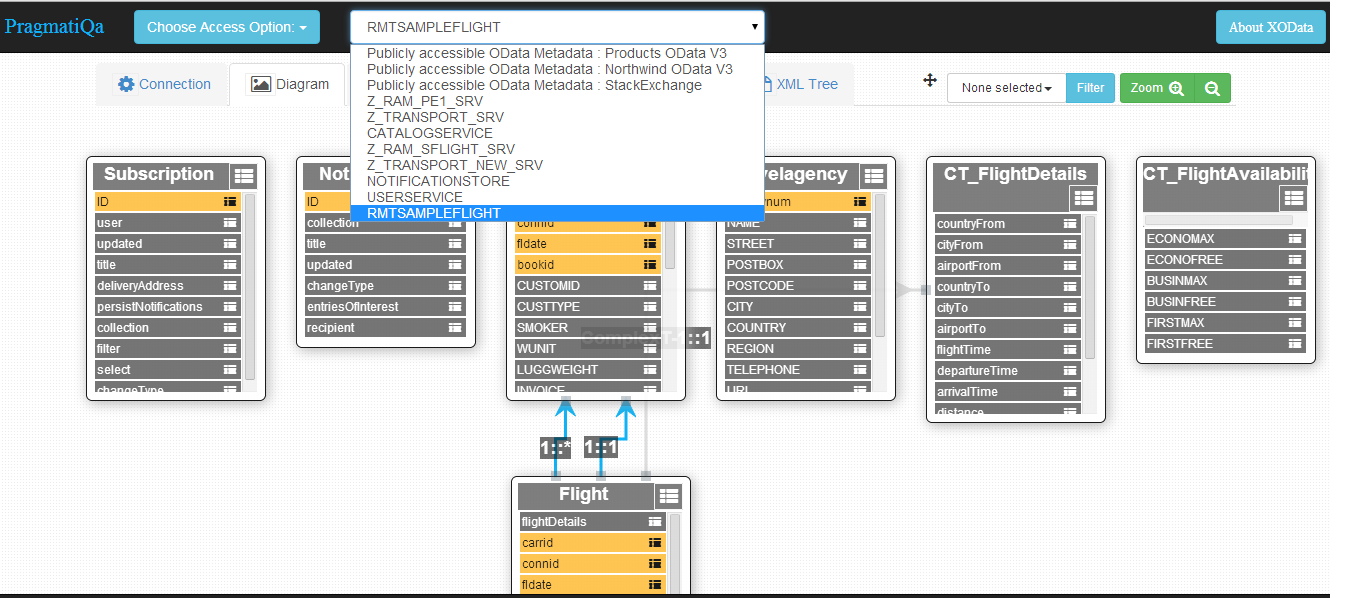Click the About XOData button
This screenshot has width=1348, height=598.
[x=1271, y=27]
